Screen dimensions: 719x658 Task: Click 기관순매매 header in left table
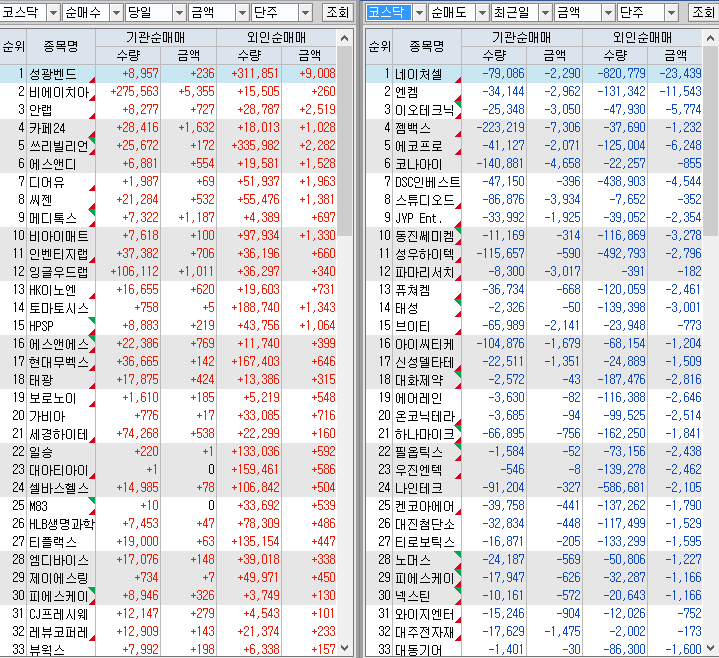(156, 38)
